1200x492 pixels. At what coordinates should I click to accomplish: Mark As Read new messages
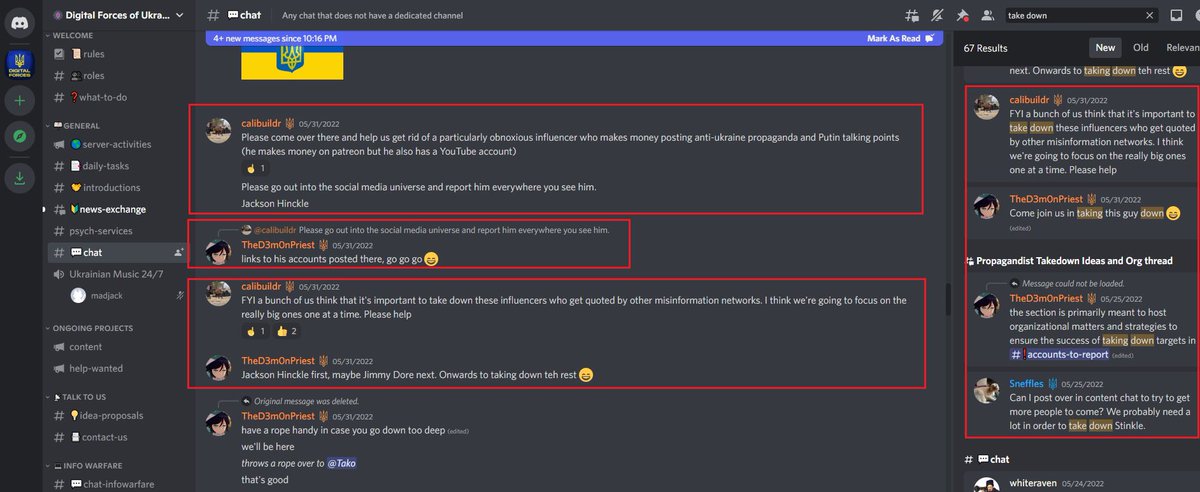click(x=900, y=38)
